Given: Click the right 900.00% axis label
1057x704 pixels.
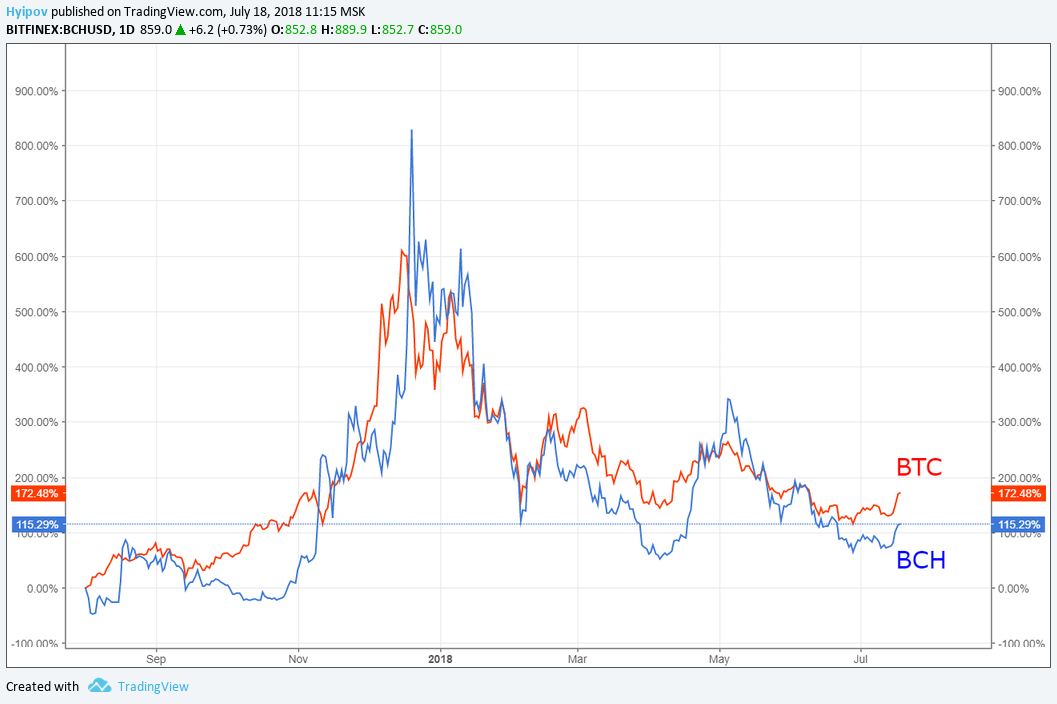Looking at the screenshot, I should 1020,91.
